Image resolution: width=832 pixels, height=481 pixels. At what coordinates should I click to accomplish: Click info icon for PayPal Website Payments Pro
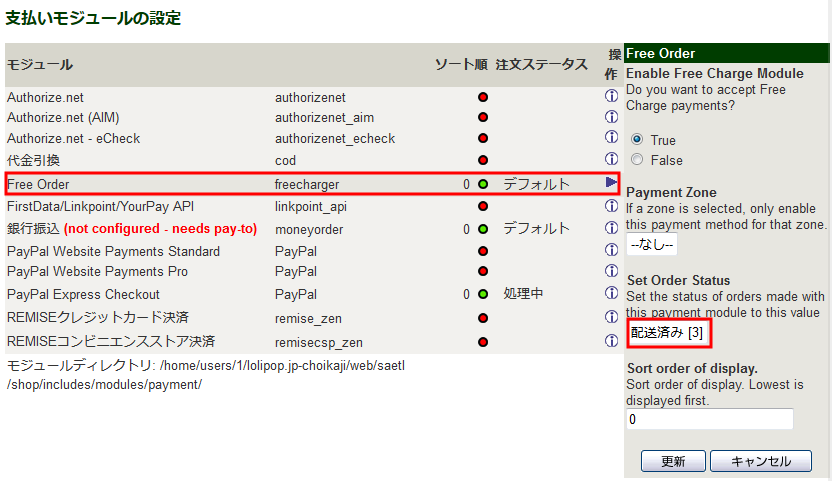point(611,271)
